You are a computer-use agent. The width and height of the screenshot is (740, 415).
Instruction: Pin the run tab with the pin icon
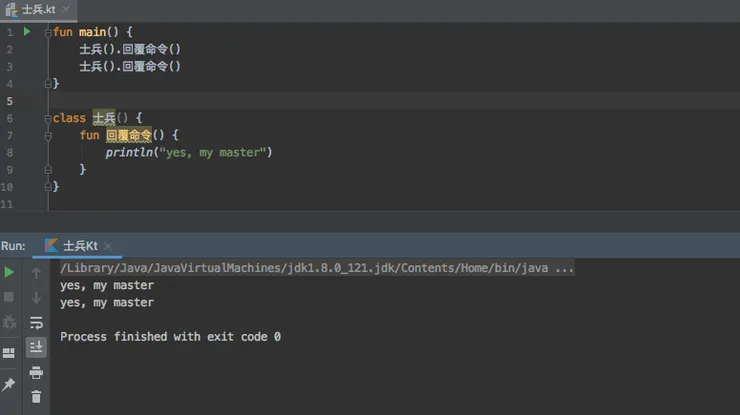(9, 384)
